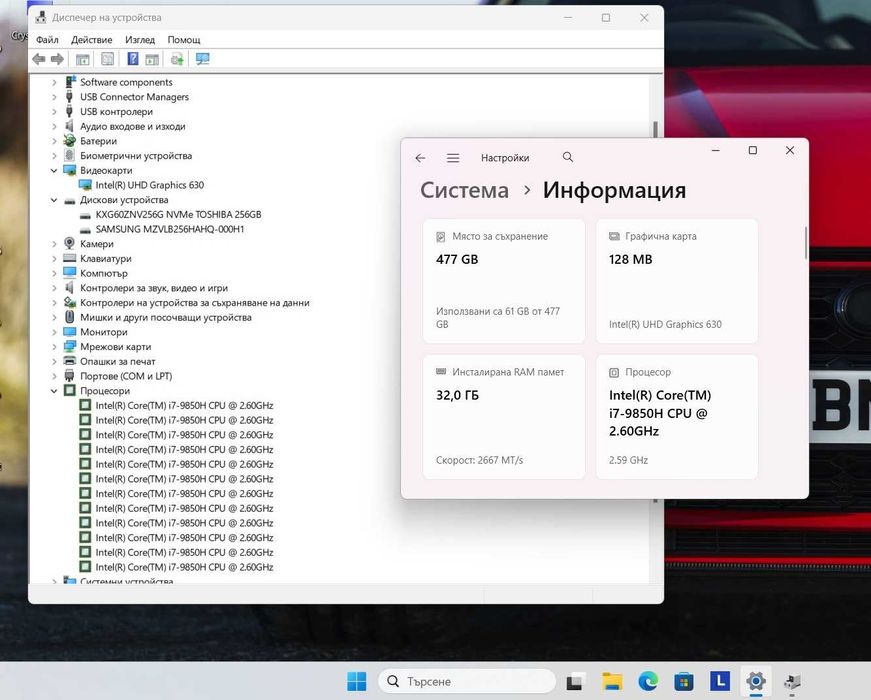Open Microsoft Store from taskbar

click(x=684, y=681)
